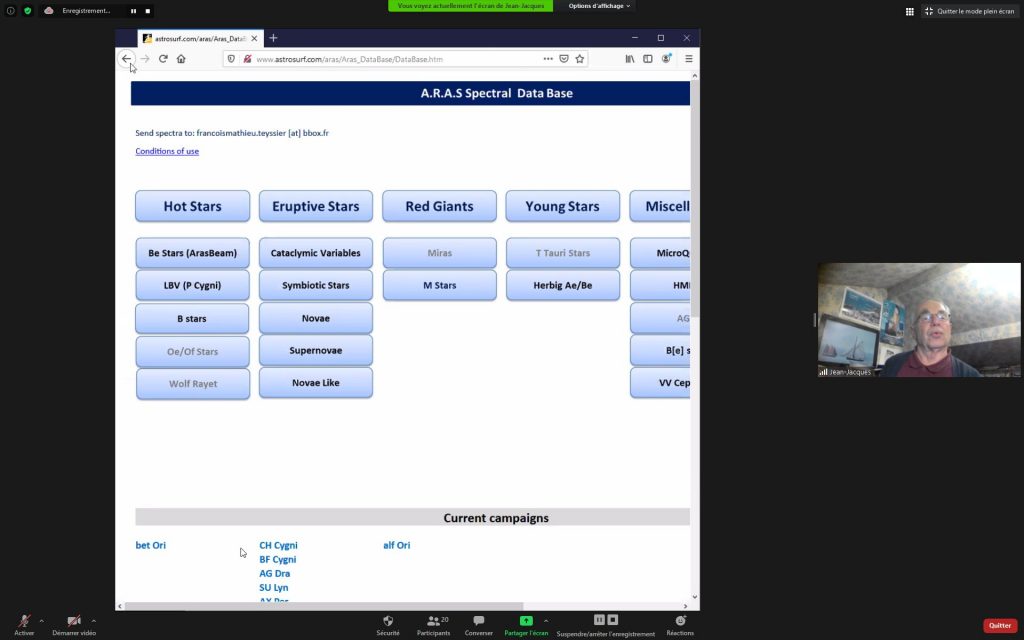Open the Herbig Ae/Be button

(x=562, y=285)
